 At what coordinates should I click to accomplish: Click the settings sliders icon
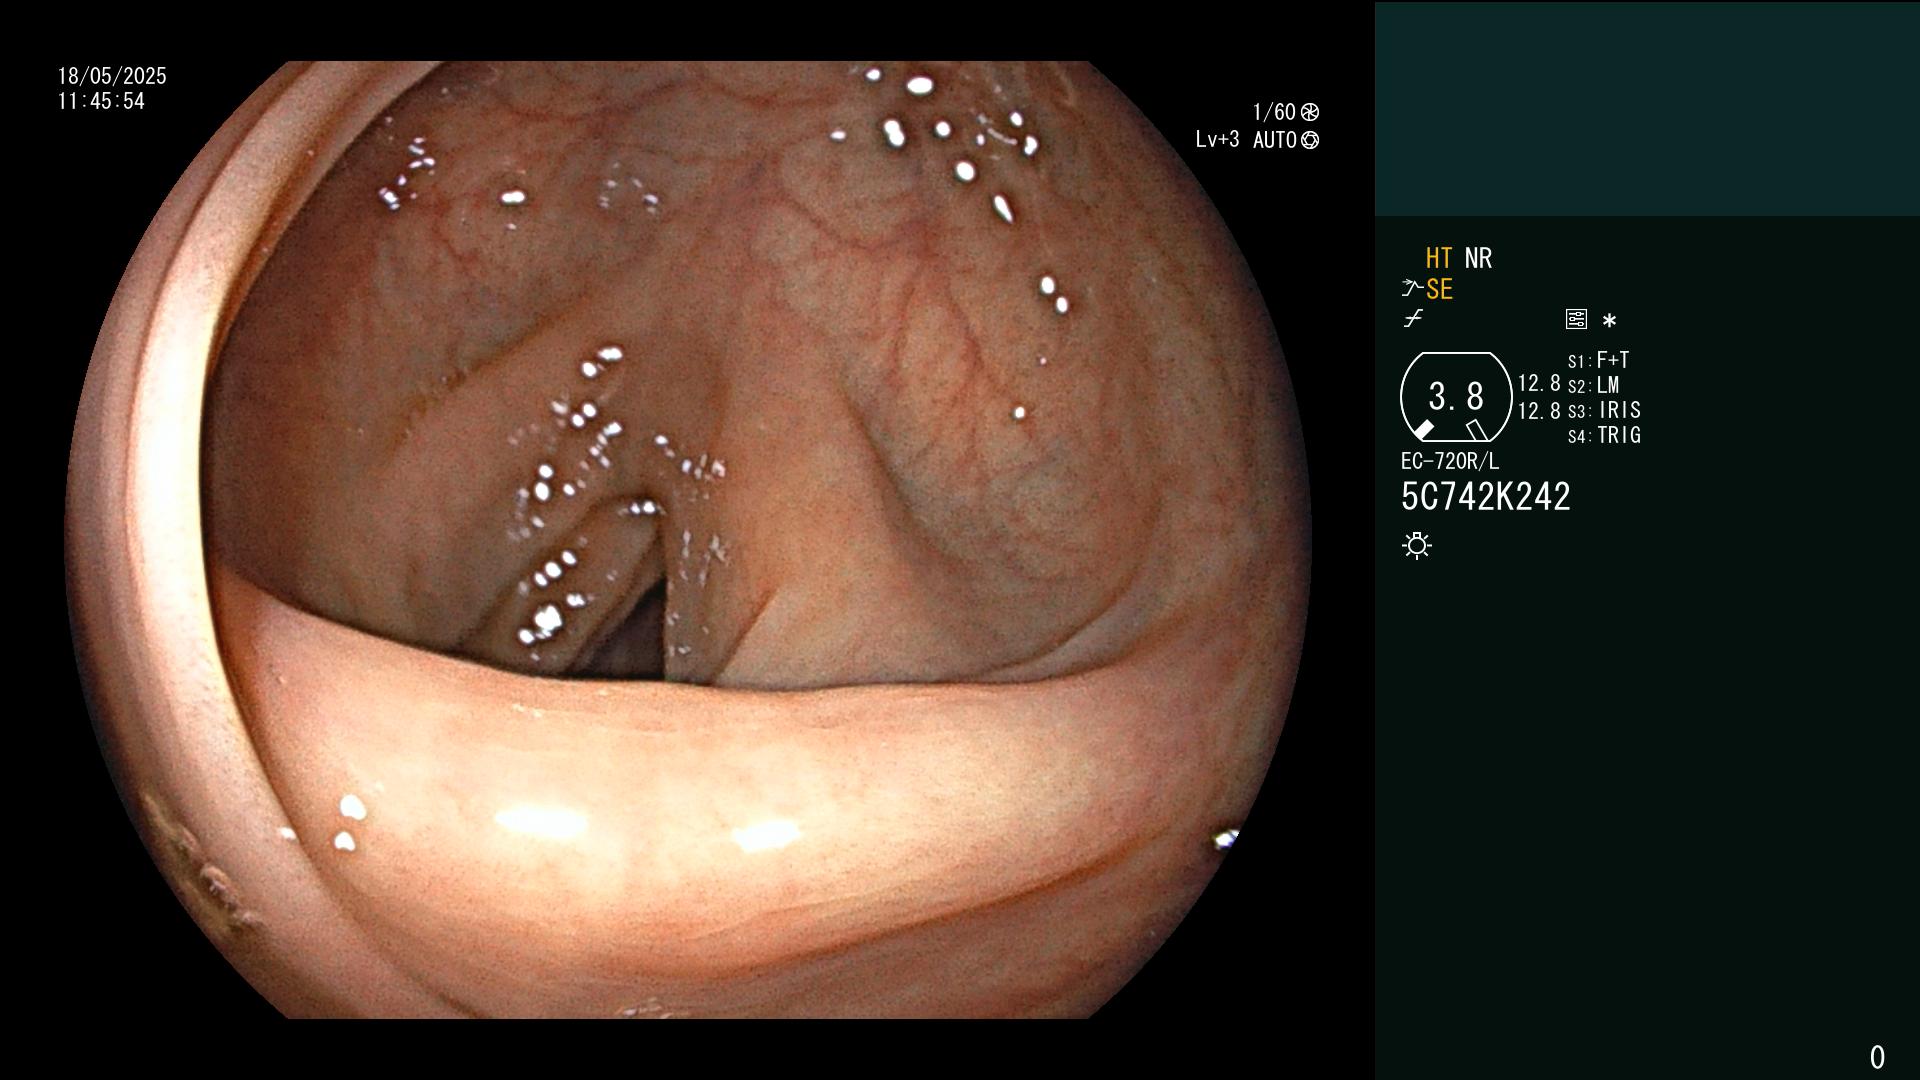[x=1576, y=320]
